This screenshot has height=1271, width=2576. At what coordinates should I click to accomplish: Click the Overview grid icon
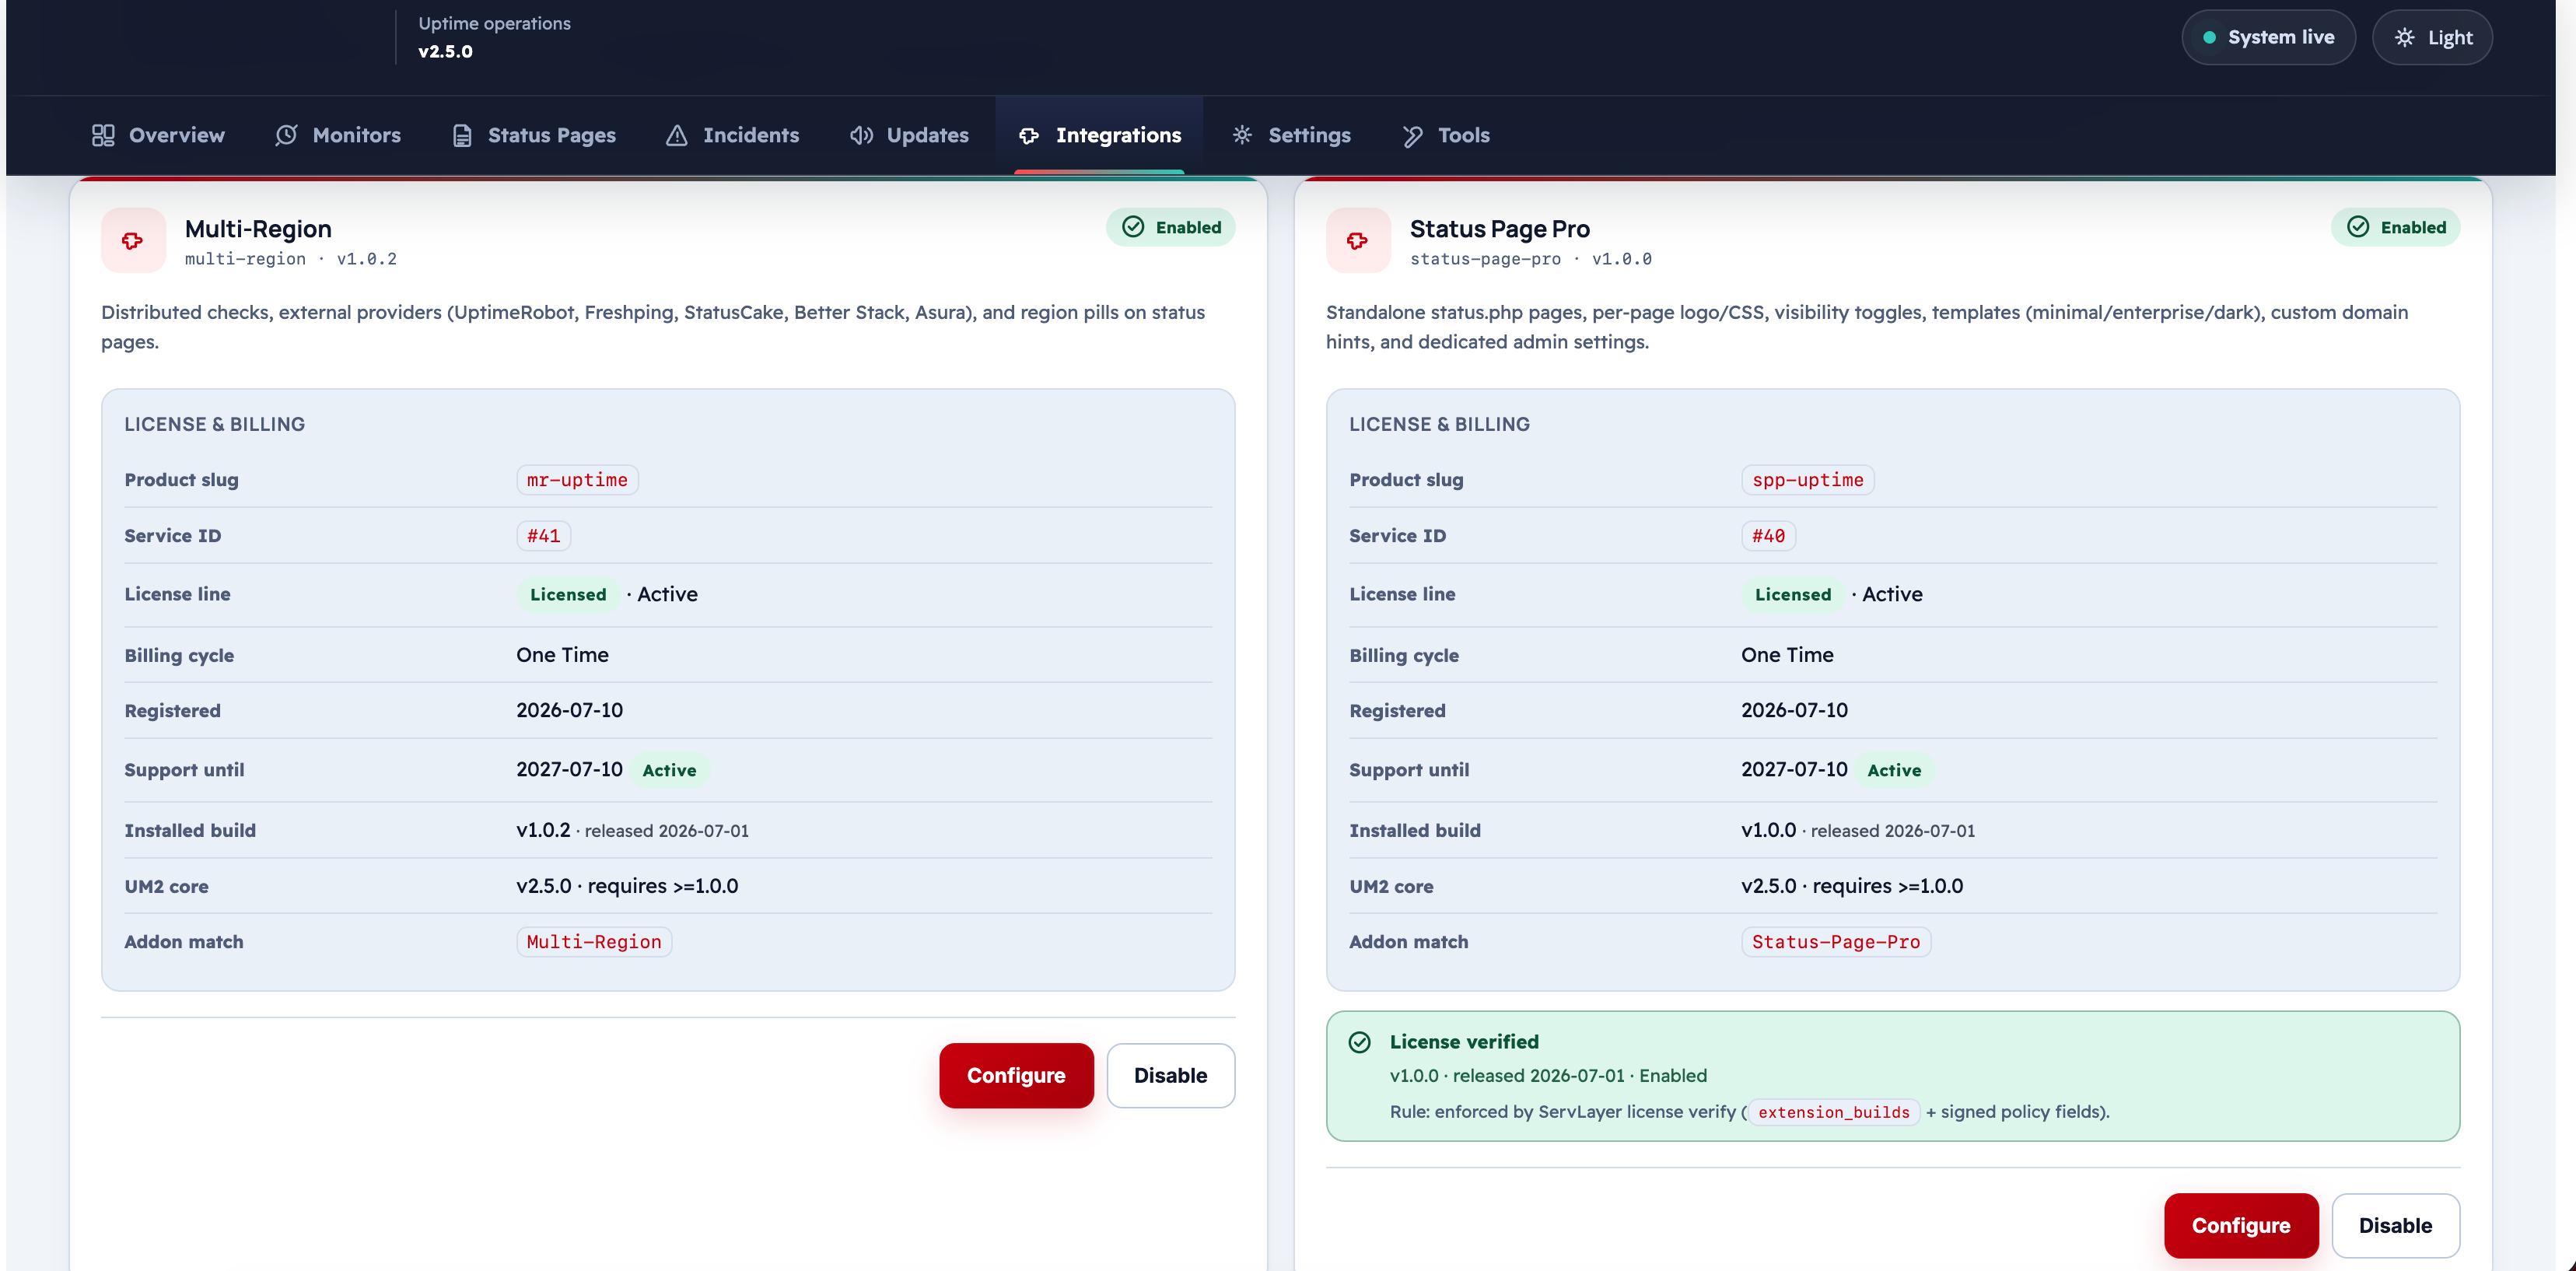(x=103, y=135)
